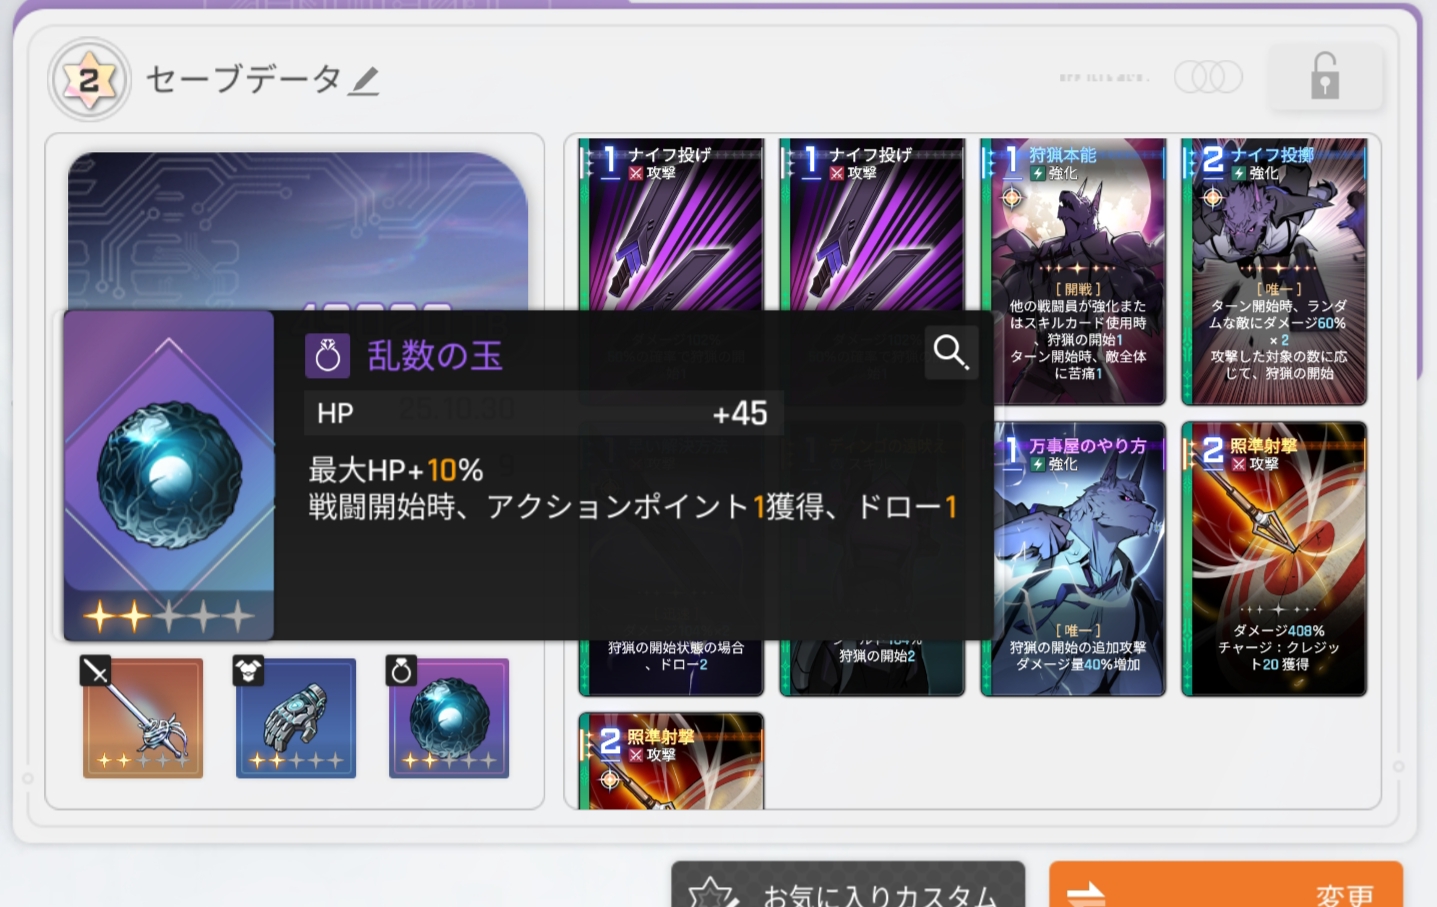Click the level 2 star badge

click(89, 80)
